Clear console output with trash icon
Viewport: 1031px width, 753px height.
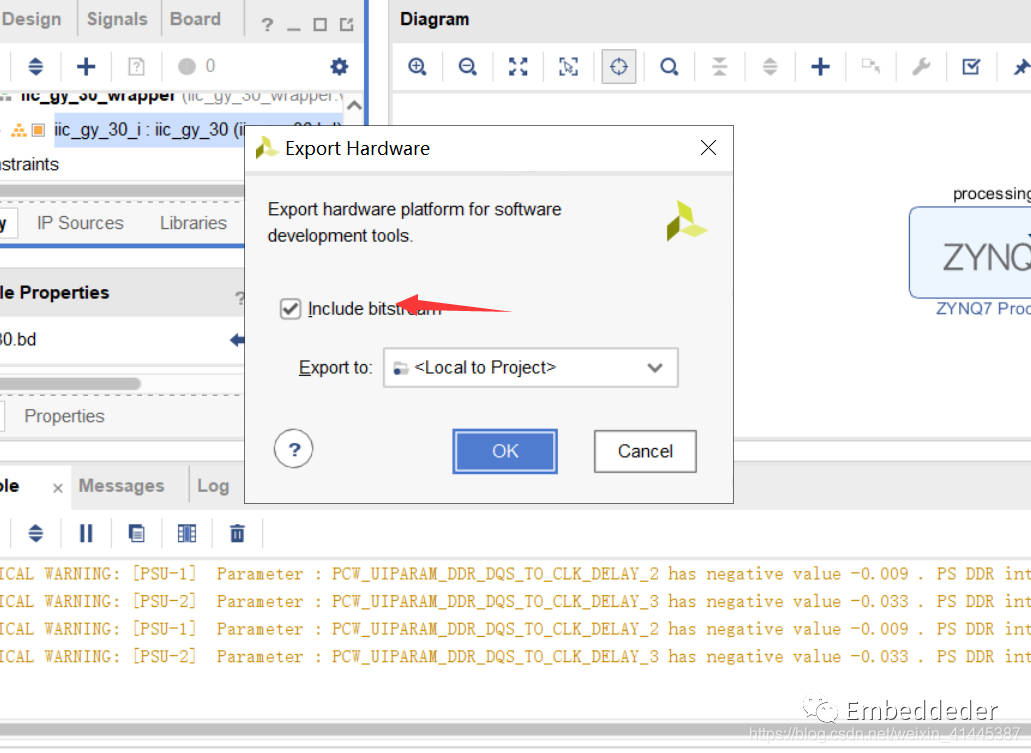pyautogui.click(x=237, y=533)
